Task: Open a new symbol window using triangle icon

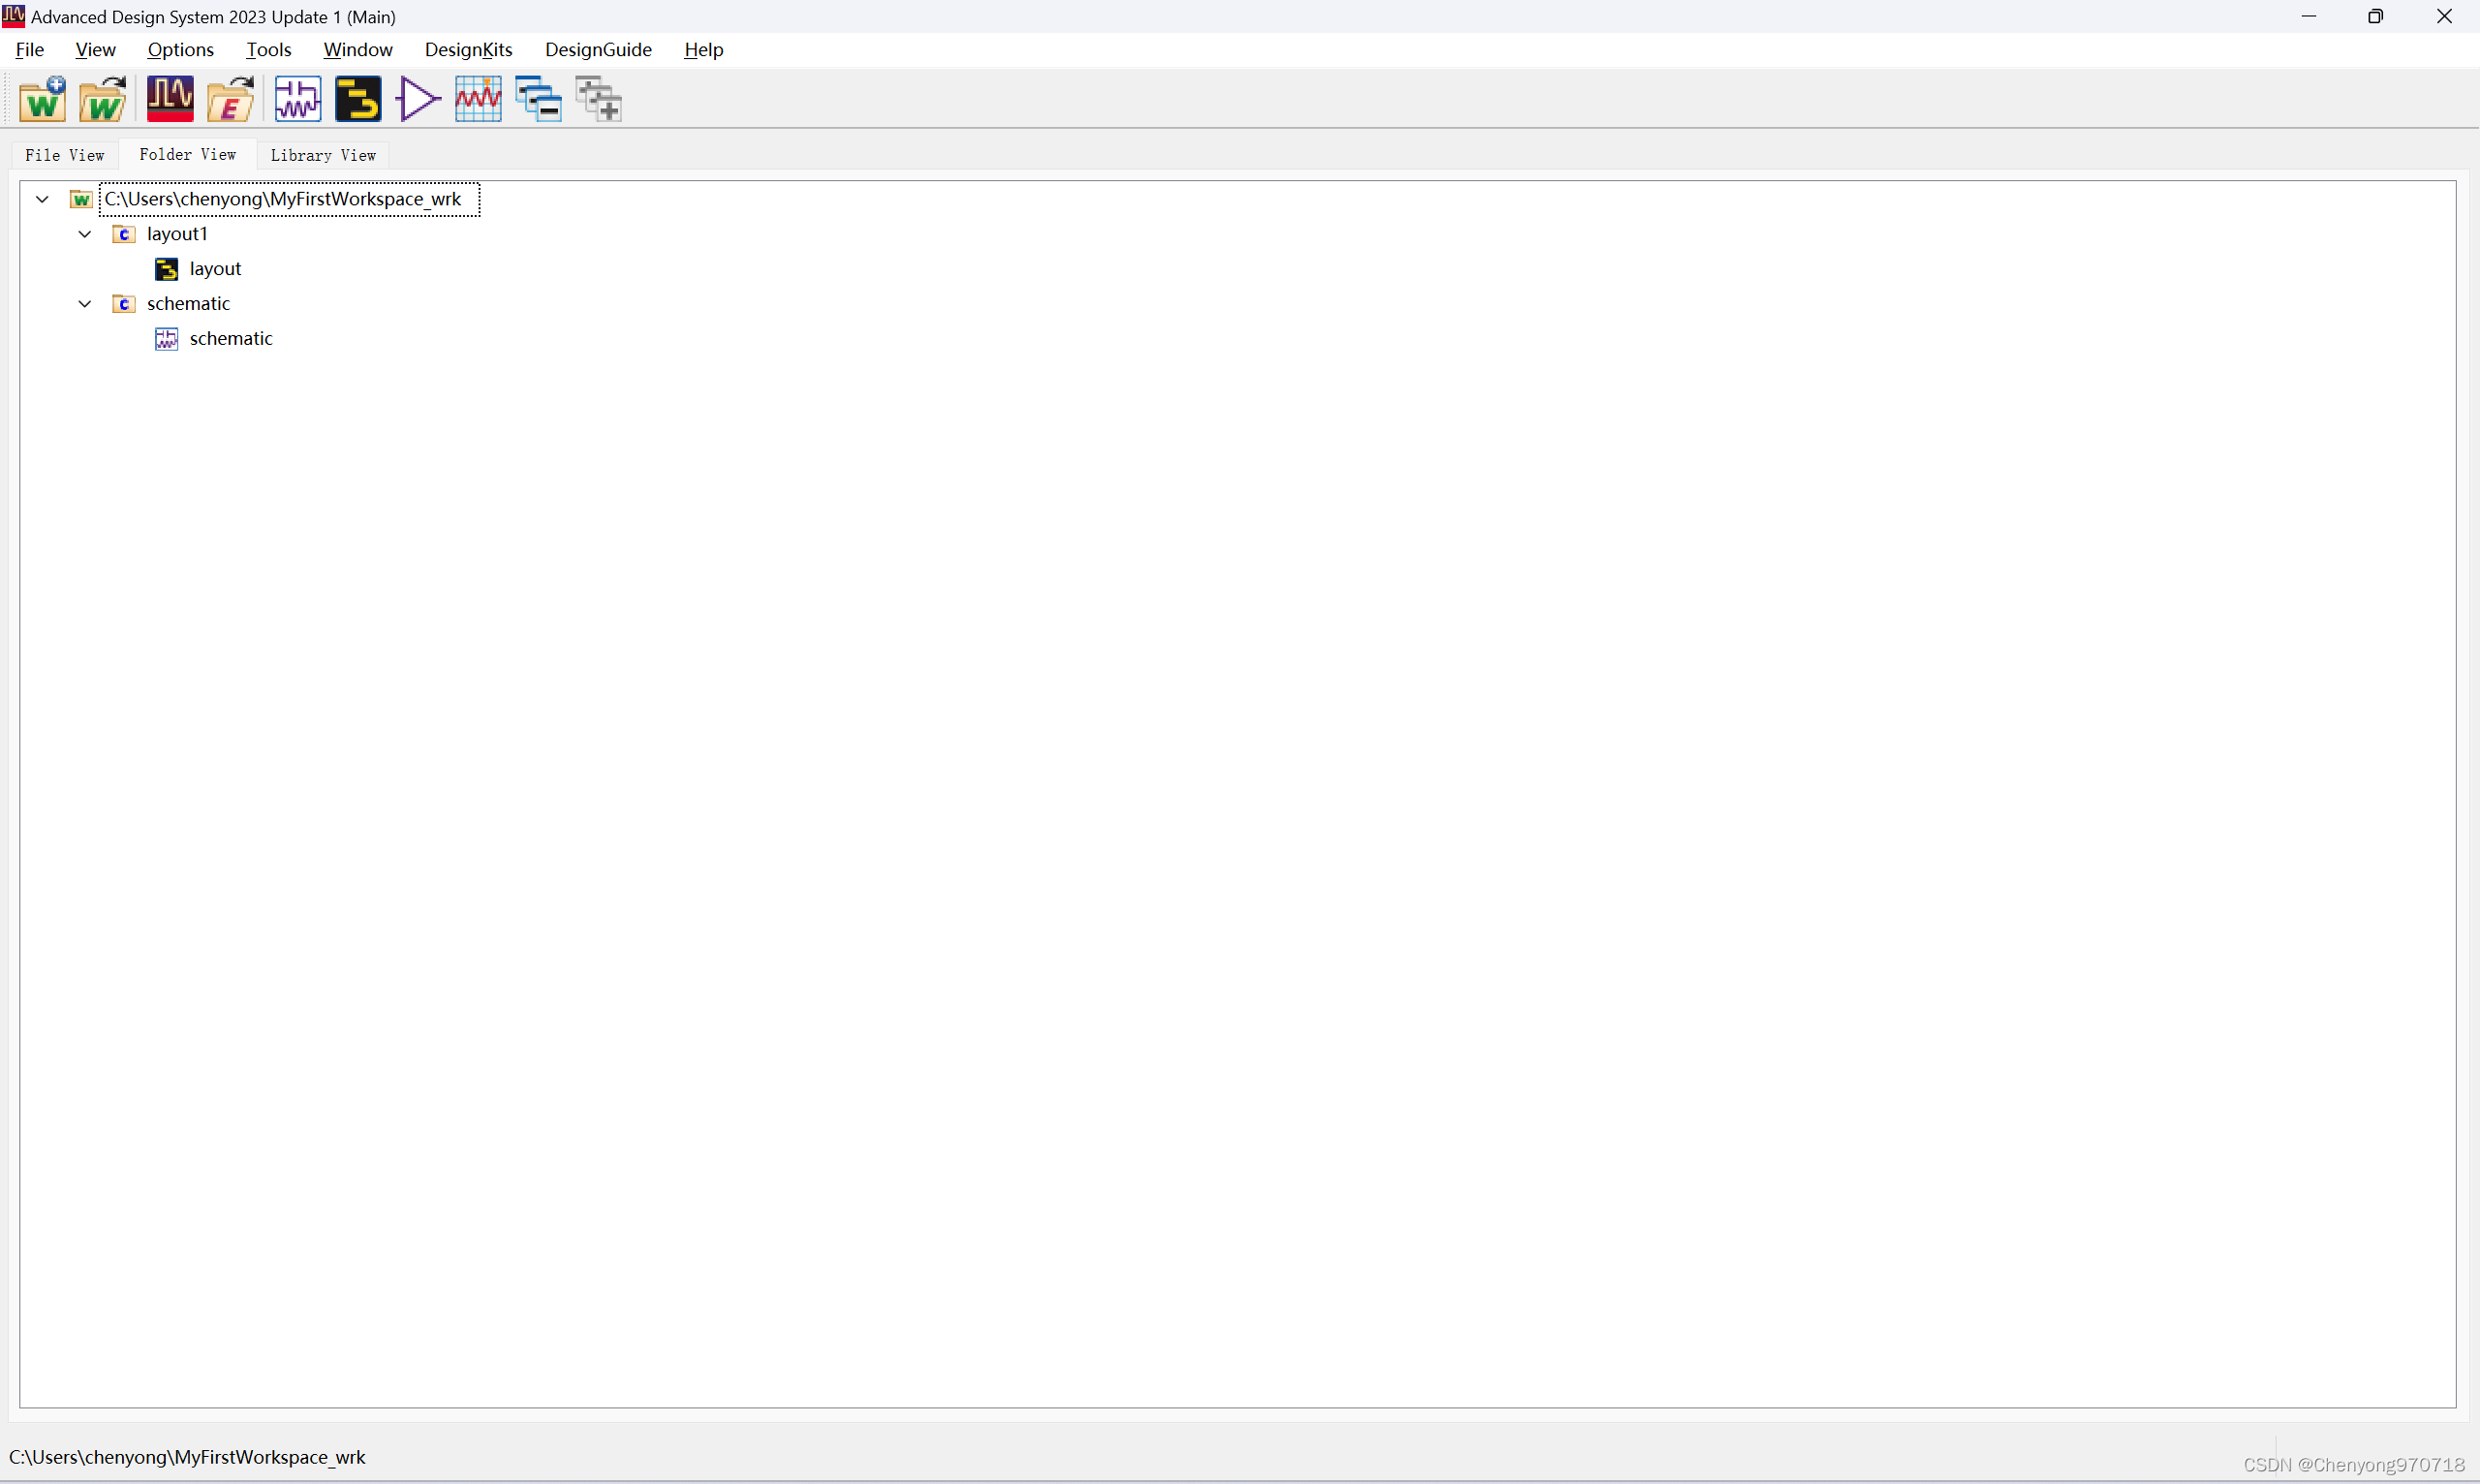Action: (418, 98)
